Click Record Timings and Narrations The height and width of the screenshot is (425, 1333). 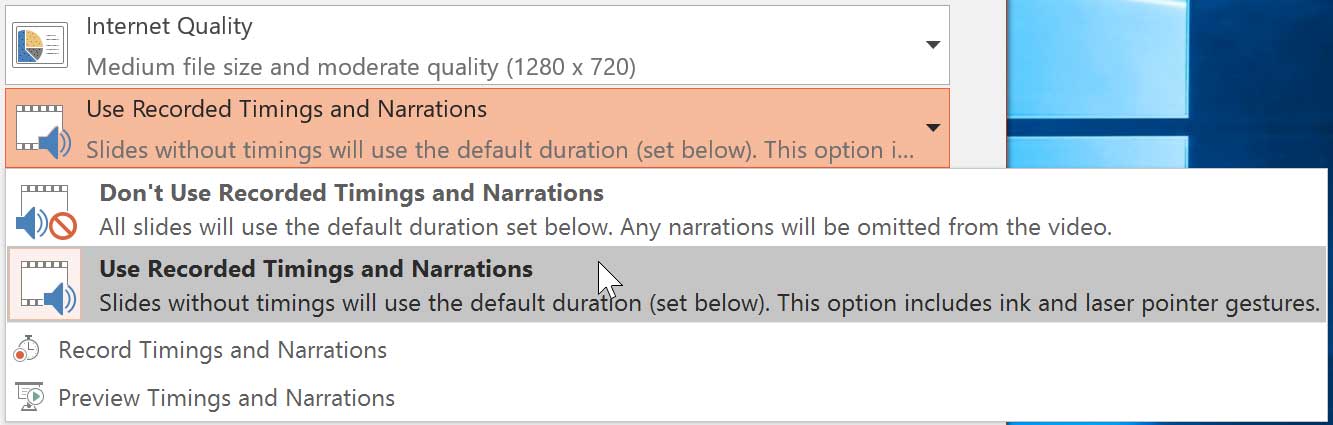coord(222,350)
